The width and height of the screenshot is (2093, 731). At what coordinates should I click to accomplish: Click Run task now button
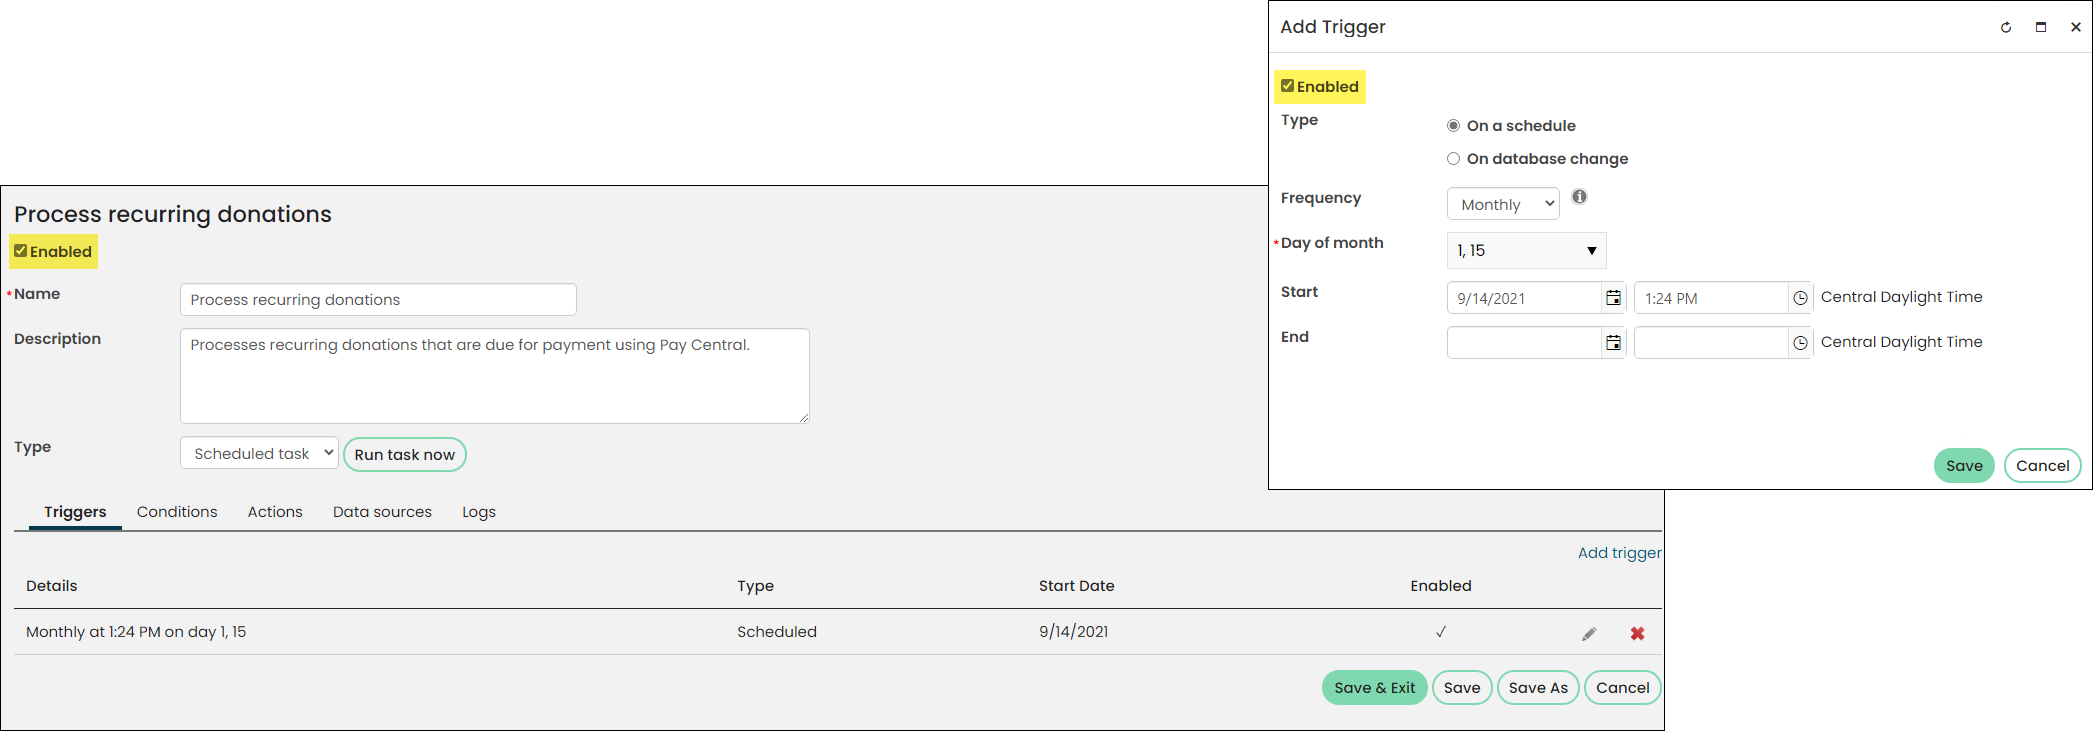coord(405,454)
